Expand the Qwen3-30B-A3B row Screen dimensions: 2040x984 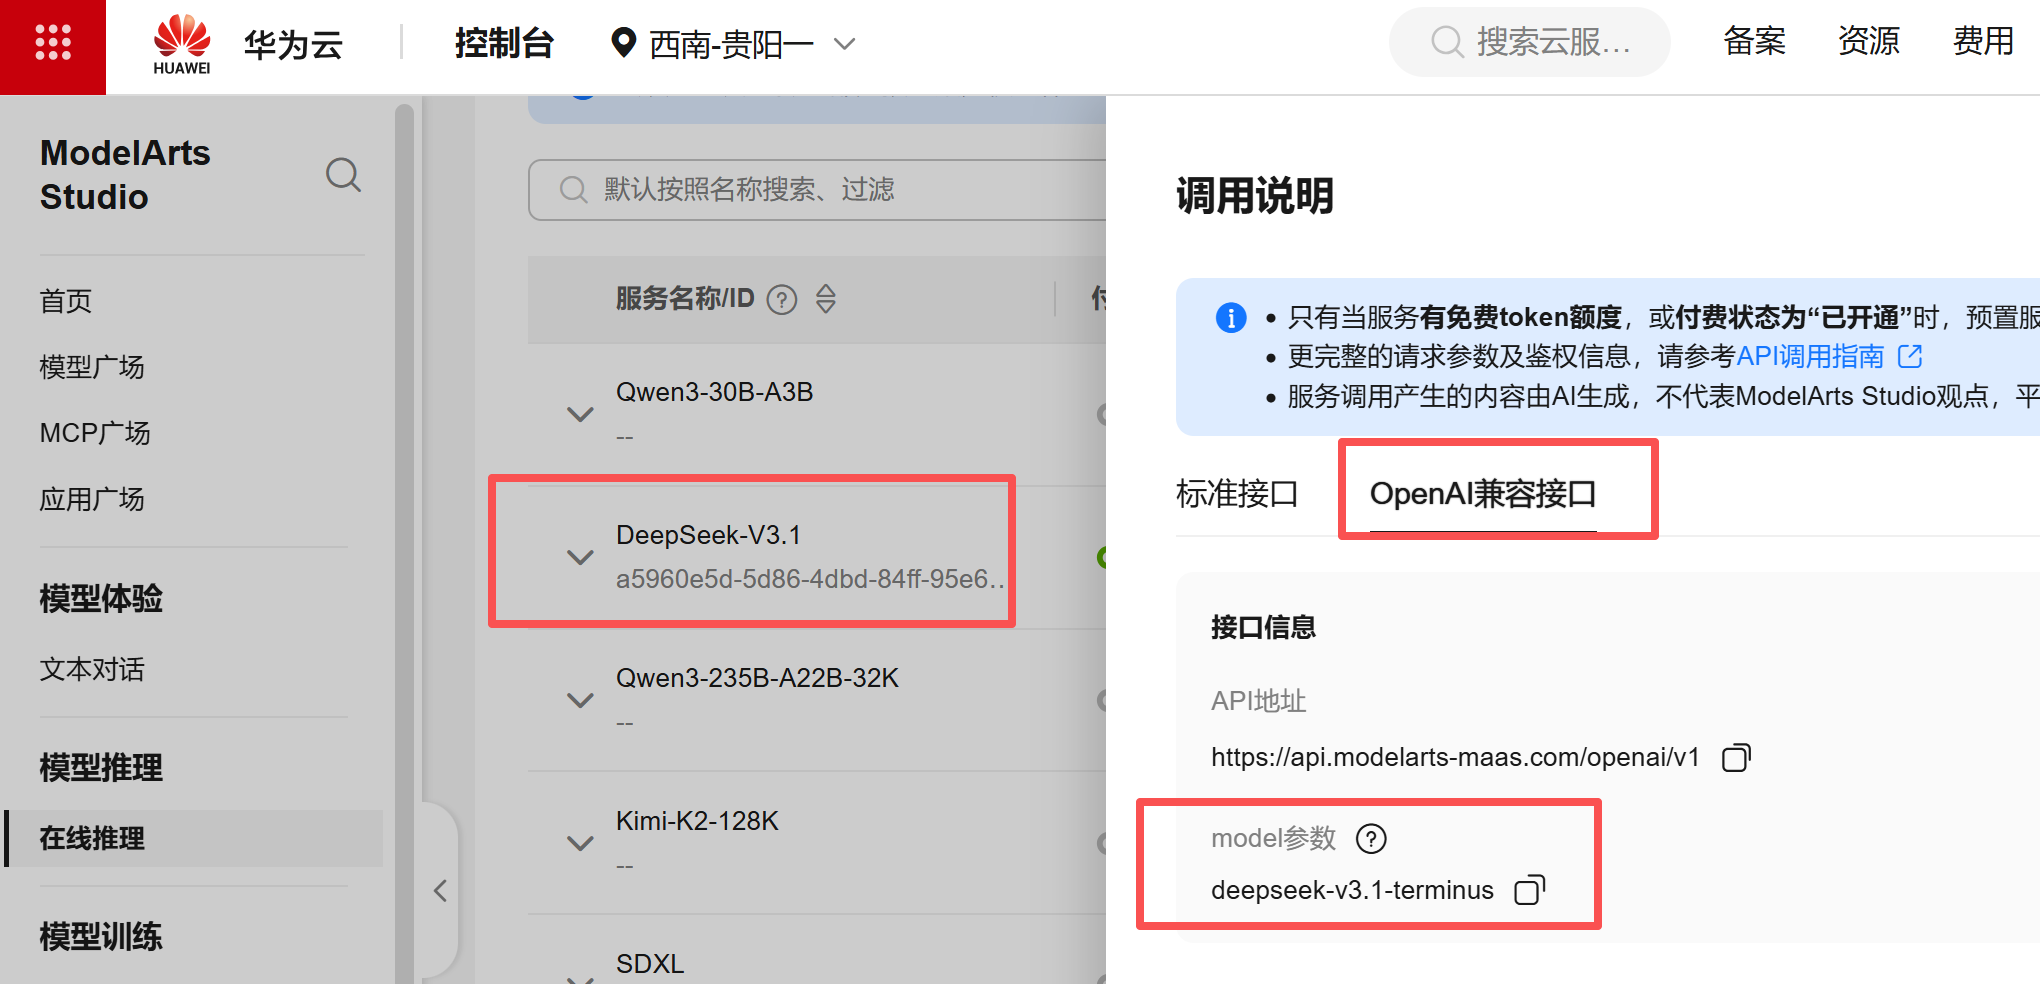(x=580, y=414)
